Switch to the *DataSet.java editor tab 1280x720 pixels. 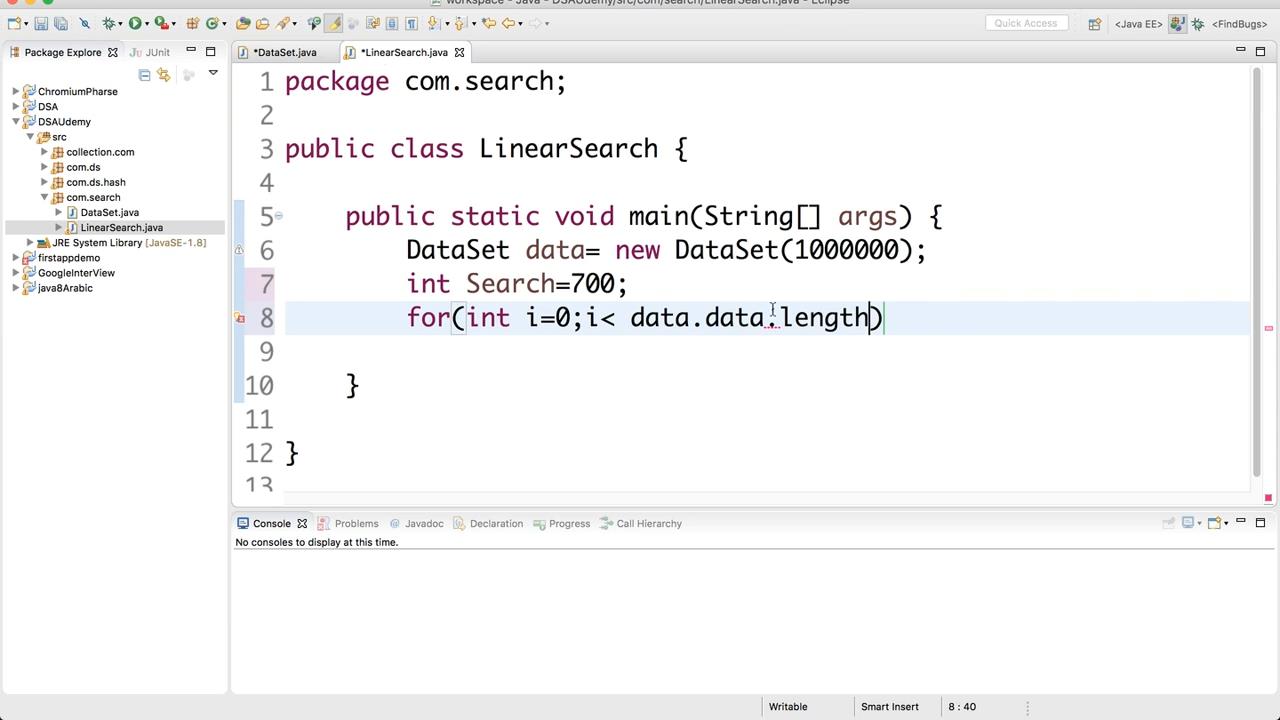pos(284,52)
